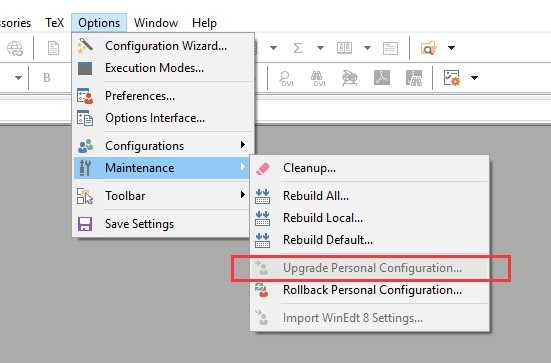Expand the Toolbar submenu arrow
Image resolution: width=551 pixels, height=363 pixels.
pyautogui.click(x=242, y=194)
